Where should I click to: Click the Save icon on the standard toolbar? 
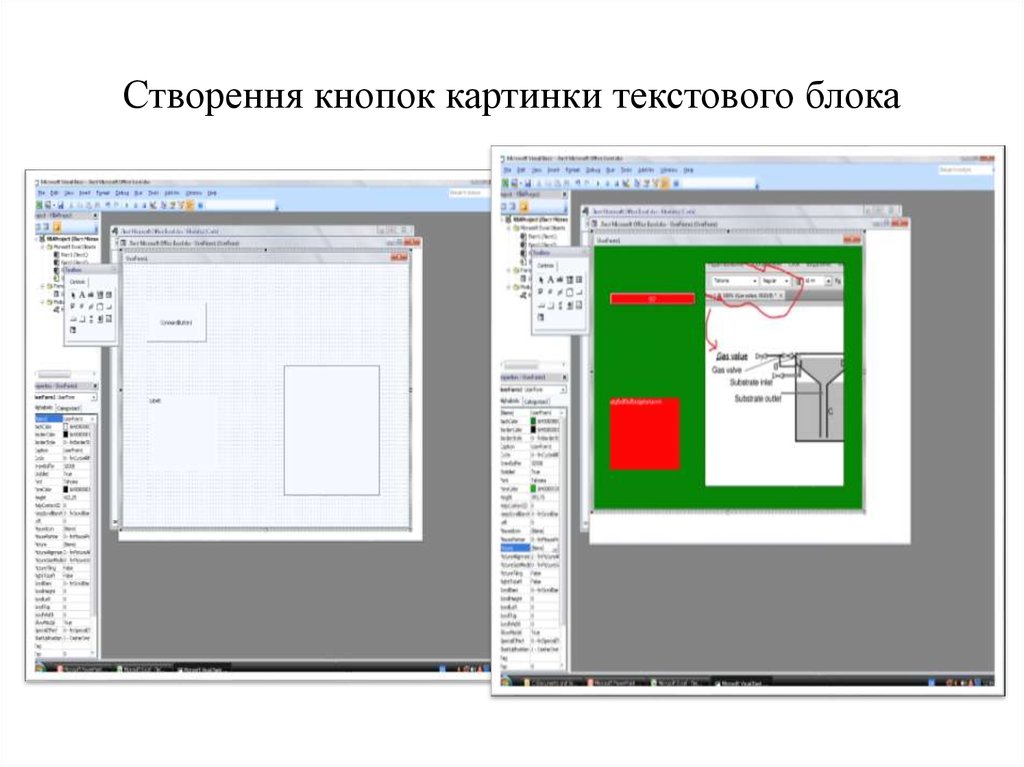click(61, 204)
